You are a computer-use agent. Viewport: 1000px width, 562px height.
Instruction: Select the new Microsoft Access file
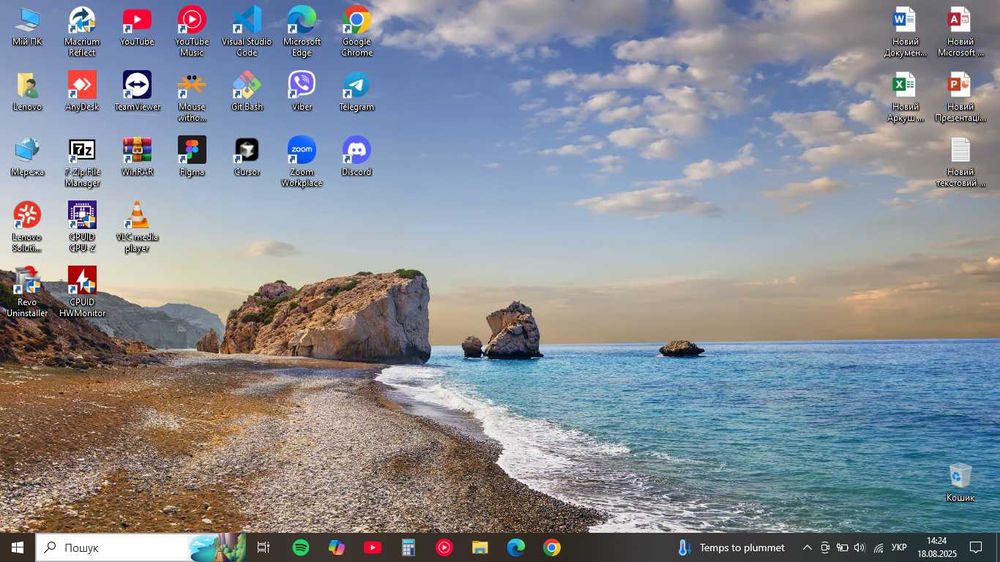pyautogui.click(x=960, y=31)
